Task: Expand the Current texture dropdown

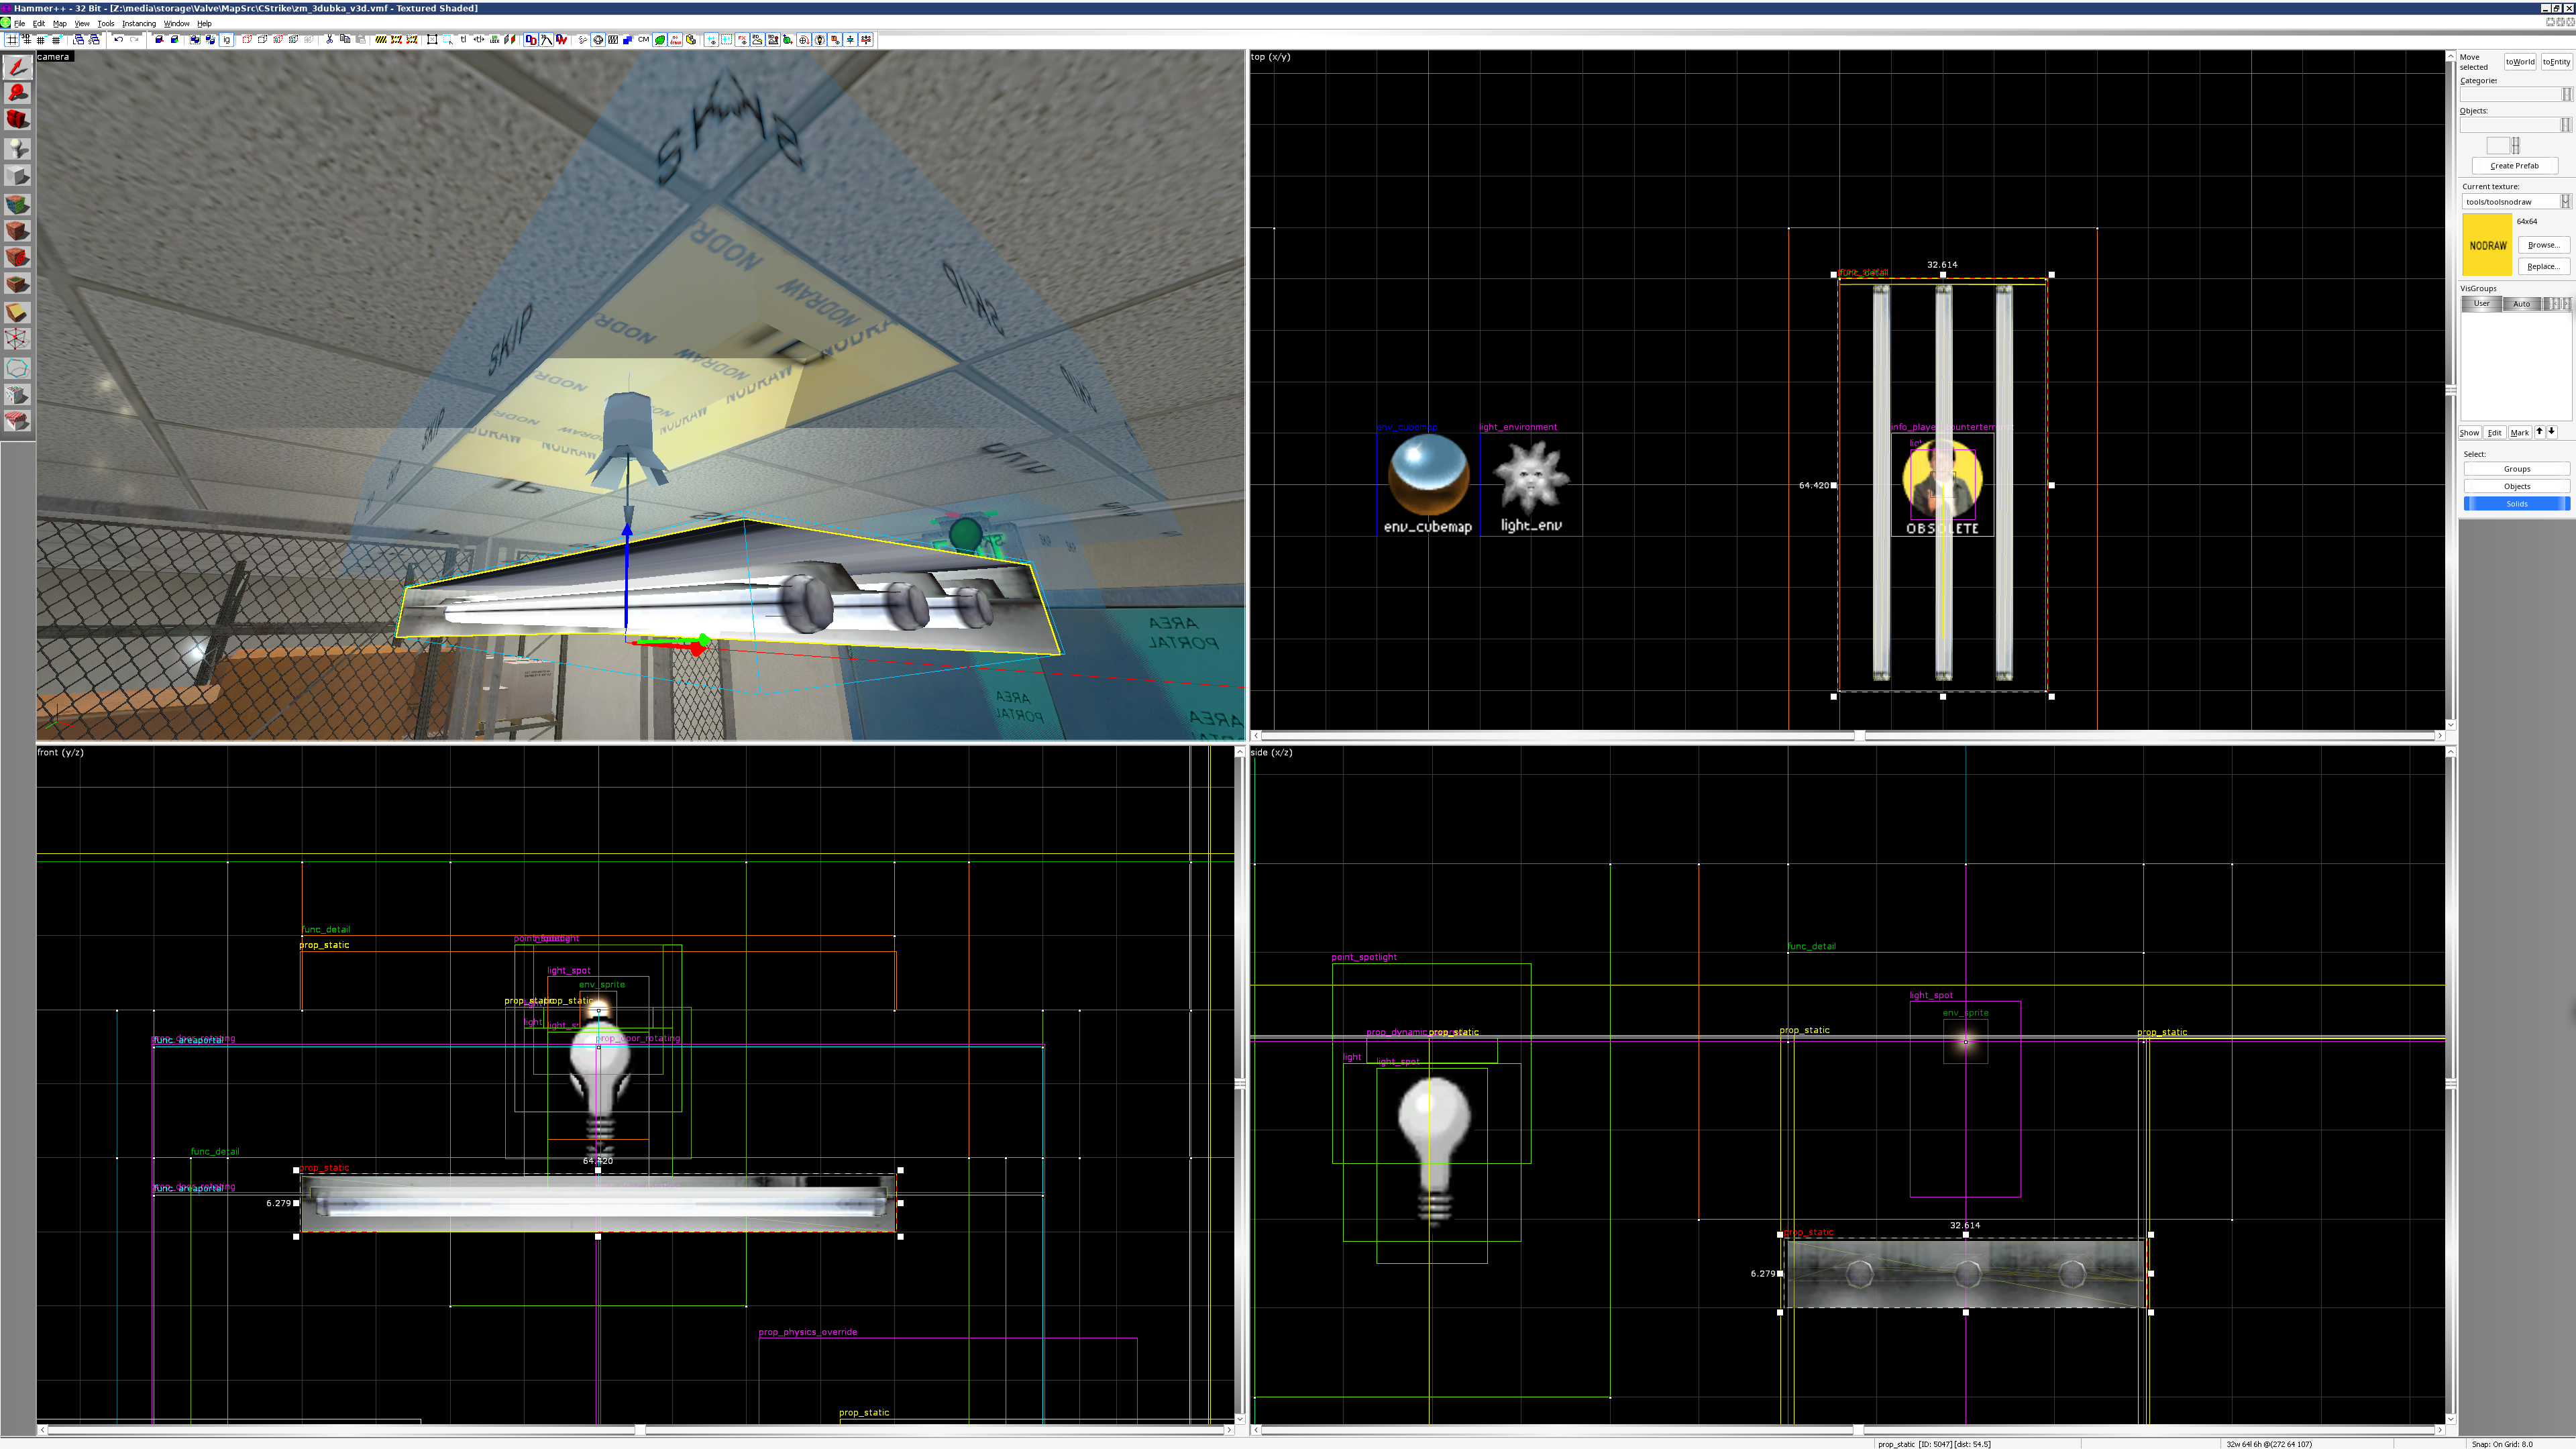Action: pyautogui.click(x=2565, y=201)
